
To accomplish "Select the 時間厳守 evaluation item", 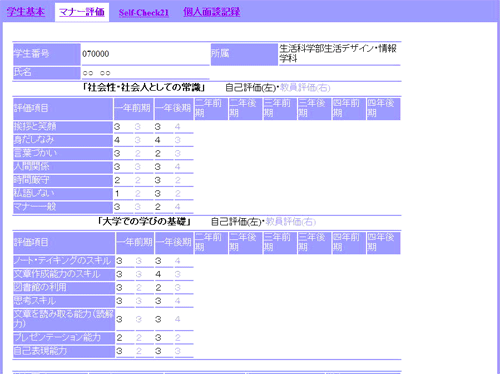I will [x=63, y=180].
